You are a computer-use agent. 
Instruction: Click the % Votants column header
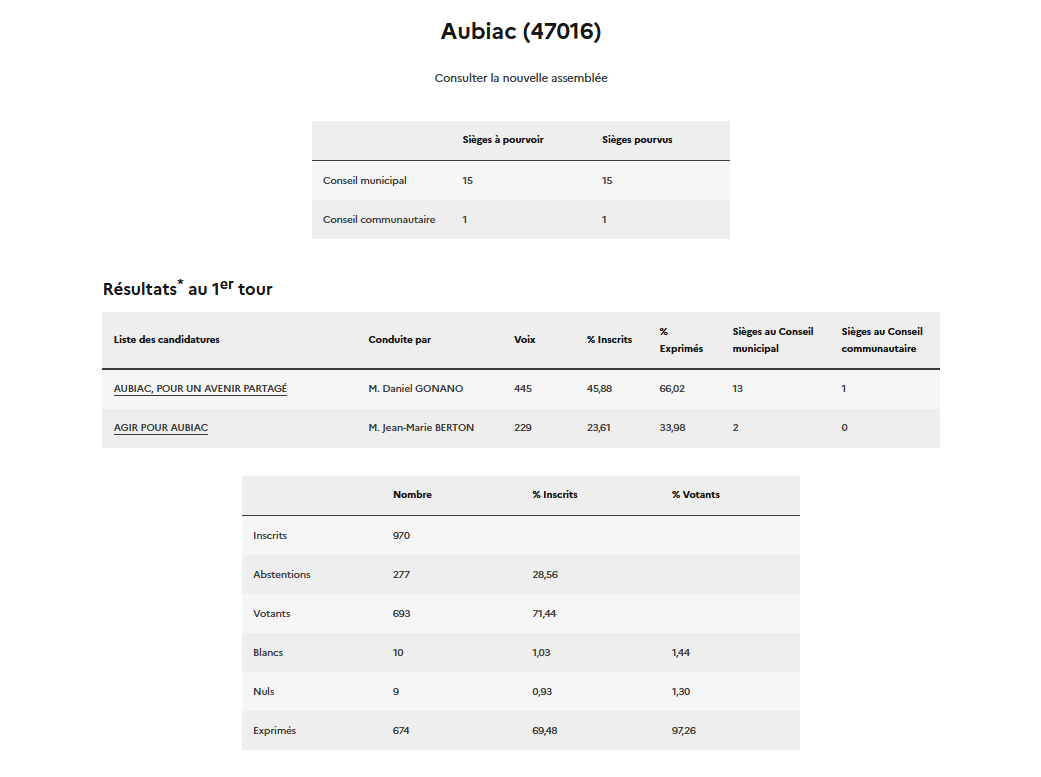coord(695,494)
